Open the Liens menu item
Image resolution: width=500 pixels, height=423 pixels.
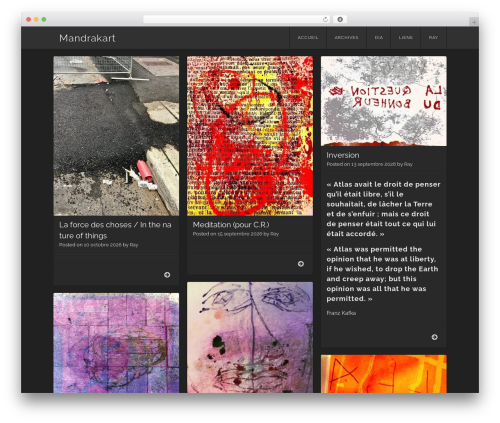[405, 38]
